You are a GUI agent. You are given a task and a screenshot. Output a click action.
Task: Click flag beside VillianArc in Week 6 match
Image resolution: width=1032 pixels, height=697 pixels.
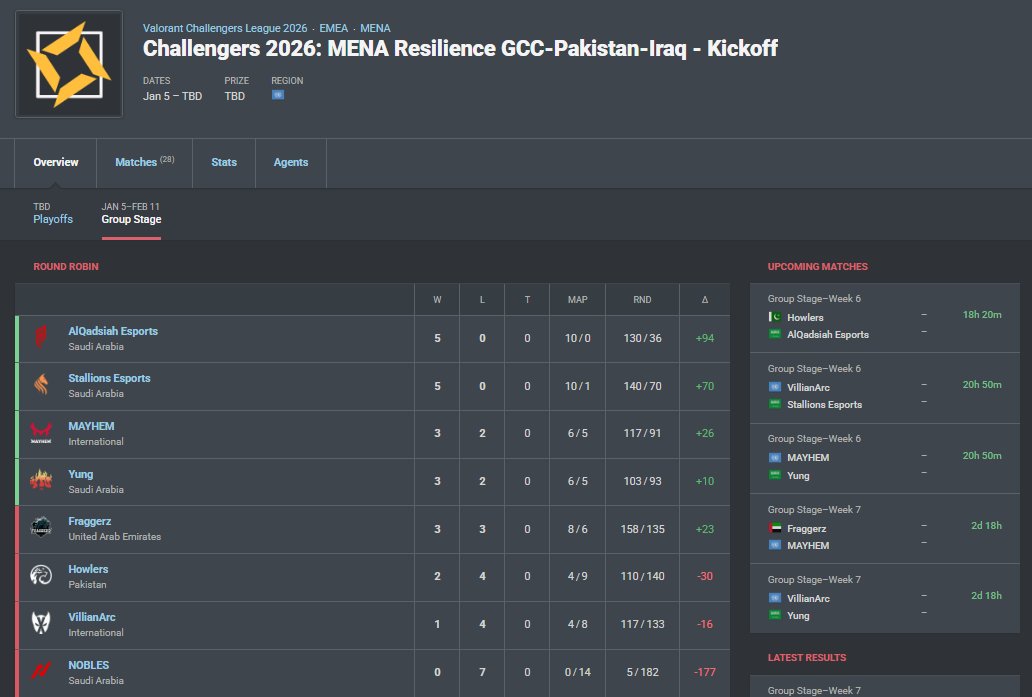point(775,387)
